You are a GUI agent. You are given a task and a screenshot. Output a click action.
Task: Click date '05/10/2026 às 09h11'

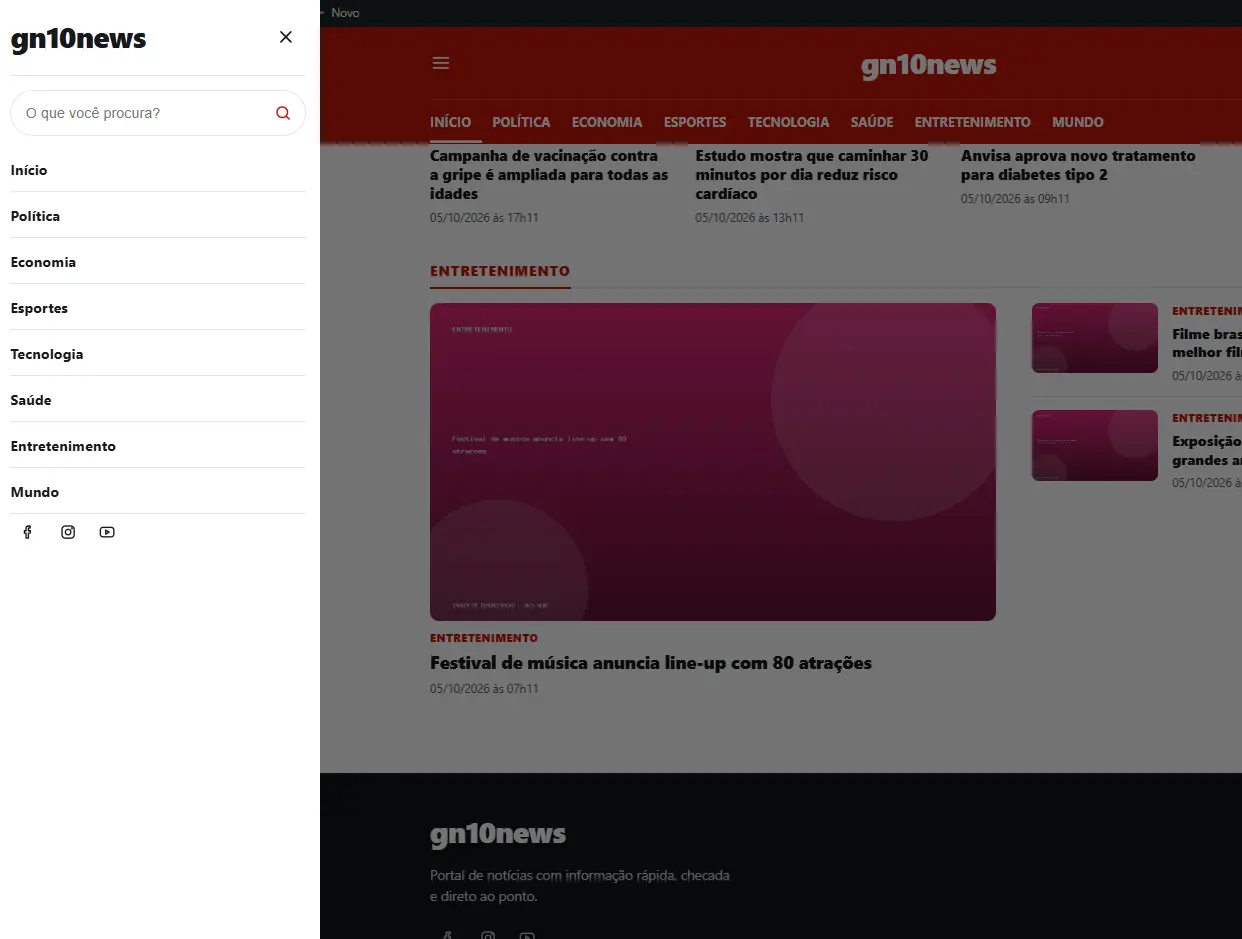click(1015, 199)
